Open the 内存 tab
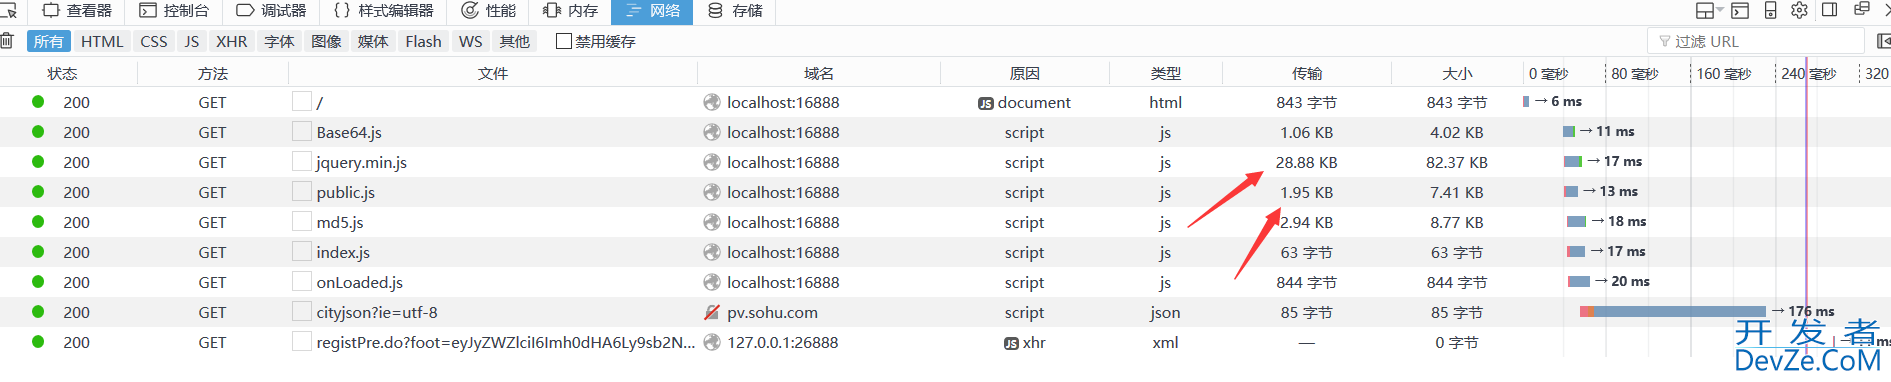Viewport: 1891px width, 382px height. pos(570,11)
